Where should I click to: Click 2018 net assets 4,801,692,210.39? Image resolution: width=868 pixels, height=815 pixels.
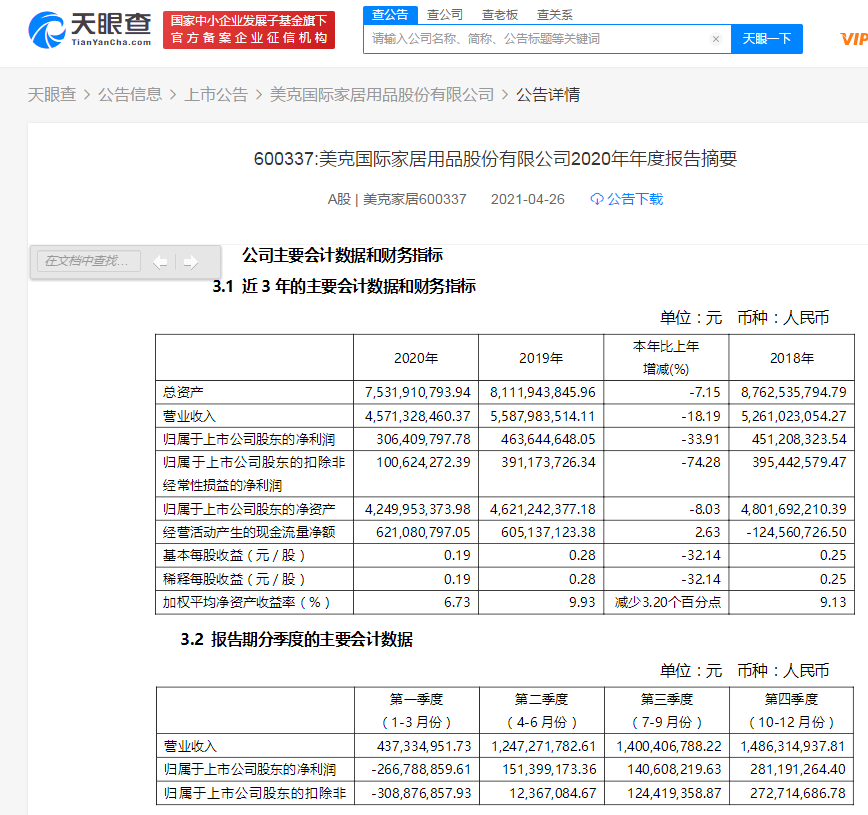click(794, 509)
